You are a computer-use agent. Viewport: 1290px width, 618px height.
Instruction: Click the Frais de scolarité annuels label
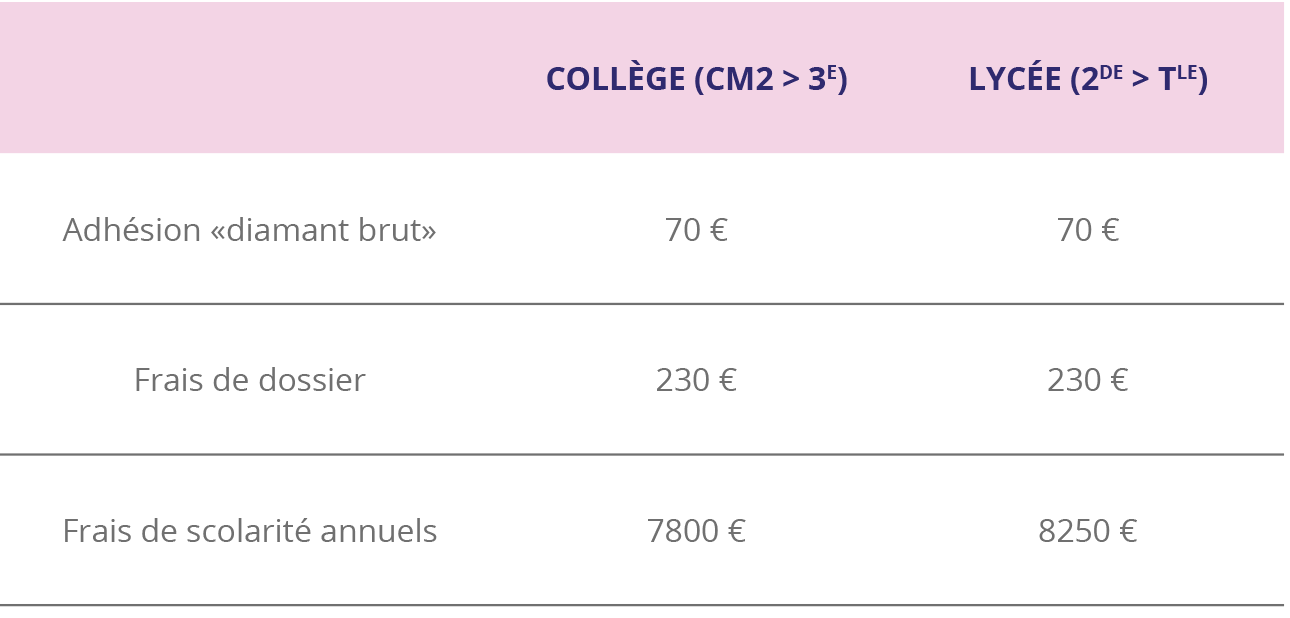point(250,531)
